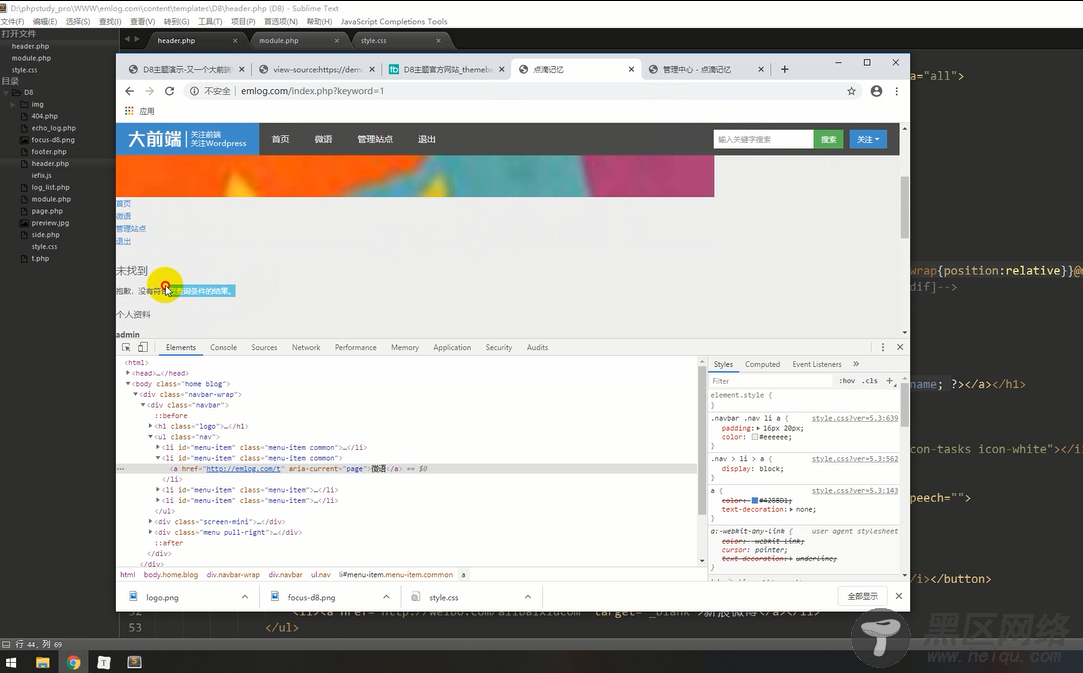
Task: Switch to the module.php editor tab
Action: (x=278, y=41)
